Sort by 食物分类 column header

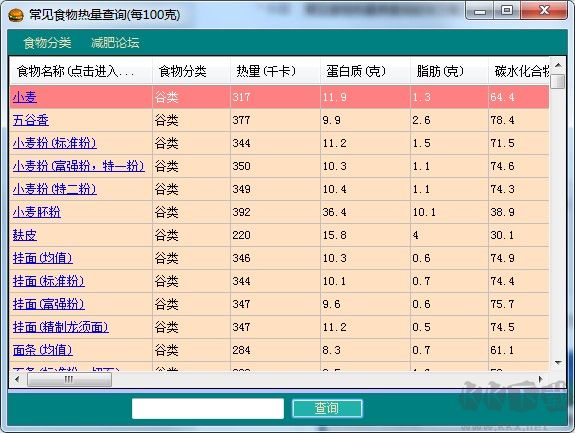tap(191, 71)
